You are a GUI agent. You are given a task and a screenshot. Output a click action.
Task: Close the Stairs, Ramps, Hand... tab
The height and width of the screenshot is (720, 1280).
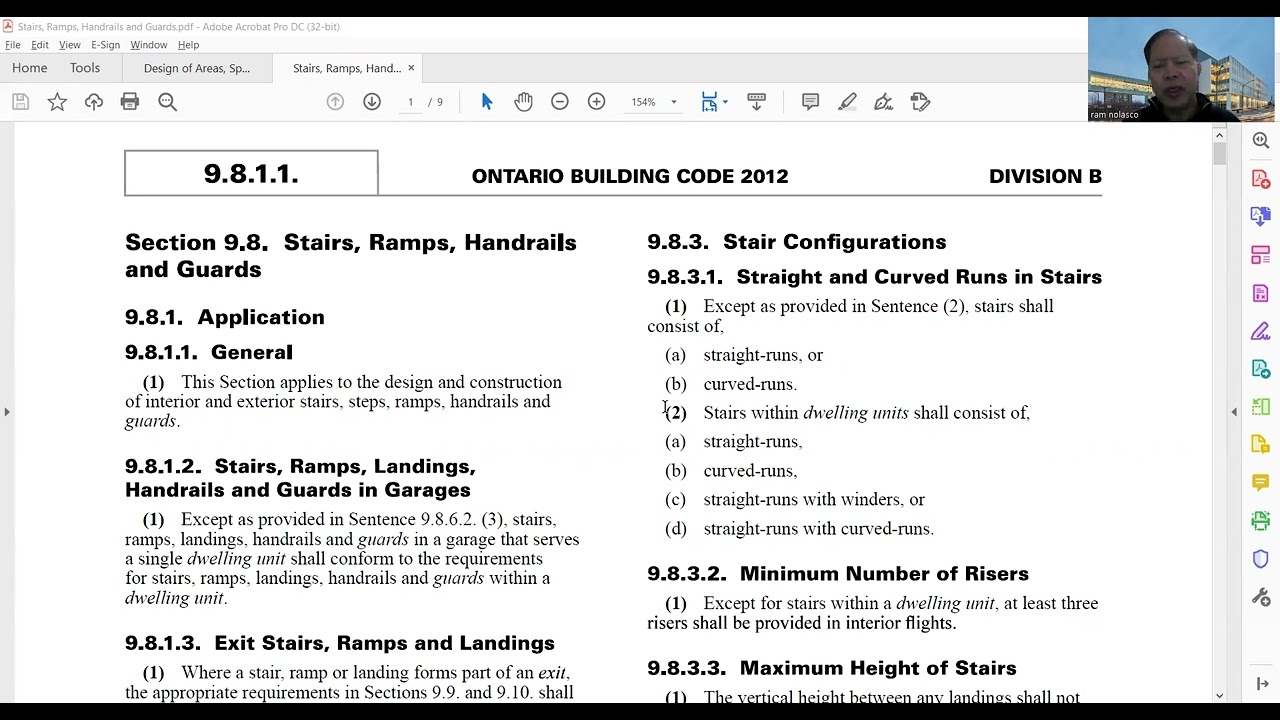tap(411, 68)
